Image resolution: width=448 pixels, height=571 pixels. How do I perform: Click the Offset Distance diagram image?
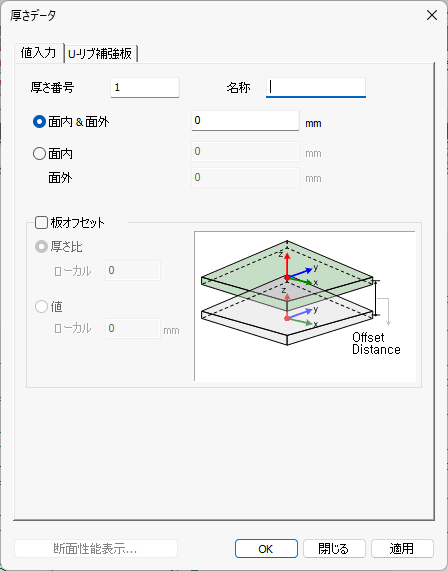(x=305, y=306)
